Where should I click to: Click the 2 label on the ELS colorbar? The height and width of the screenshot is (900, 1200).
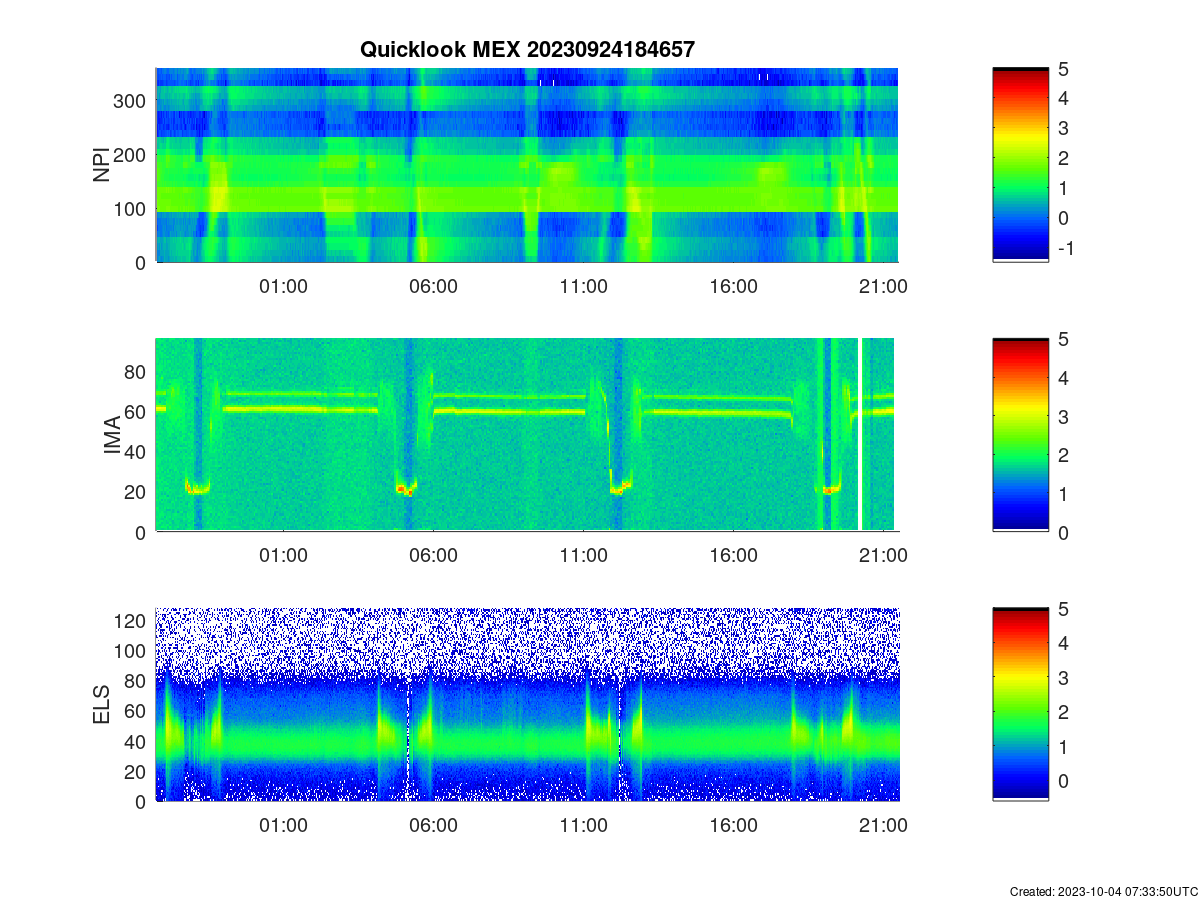point(1064,712)
